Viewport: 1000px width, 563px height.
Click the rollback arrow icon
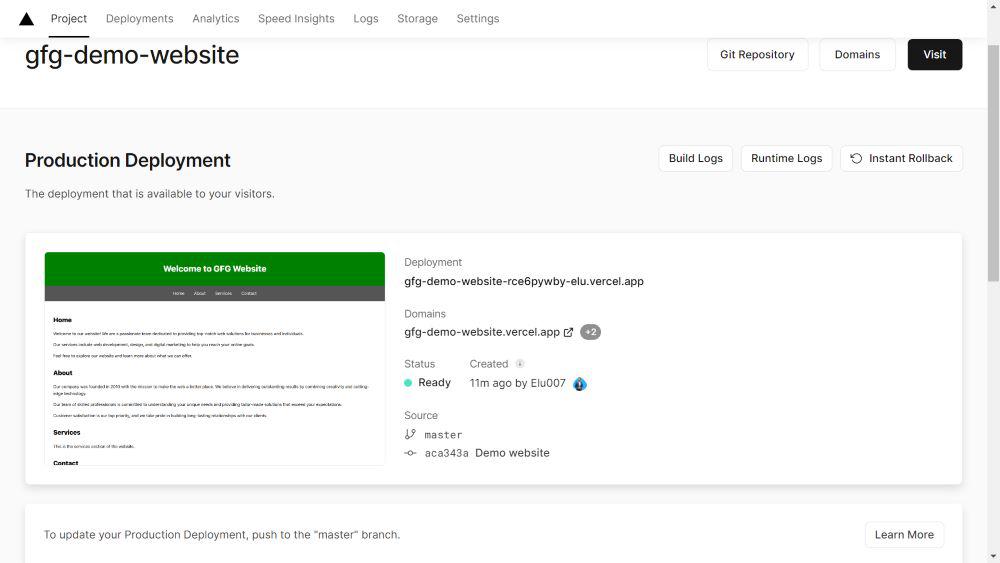click(857, 158)
